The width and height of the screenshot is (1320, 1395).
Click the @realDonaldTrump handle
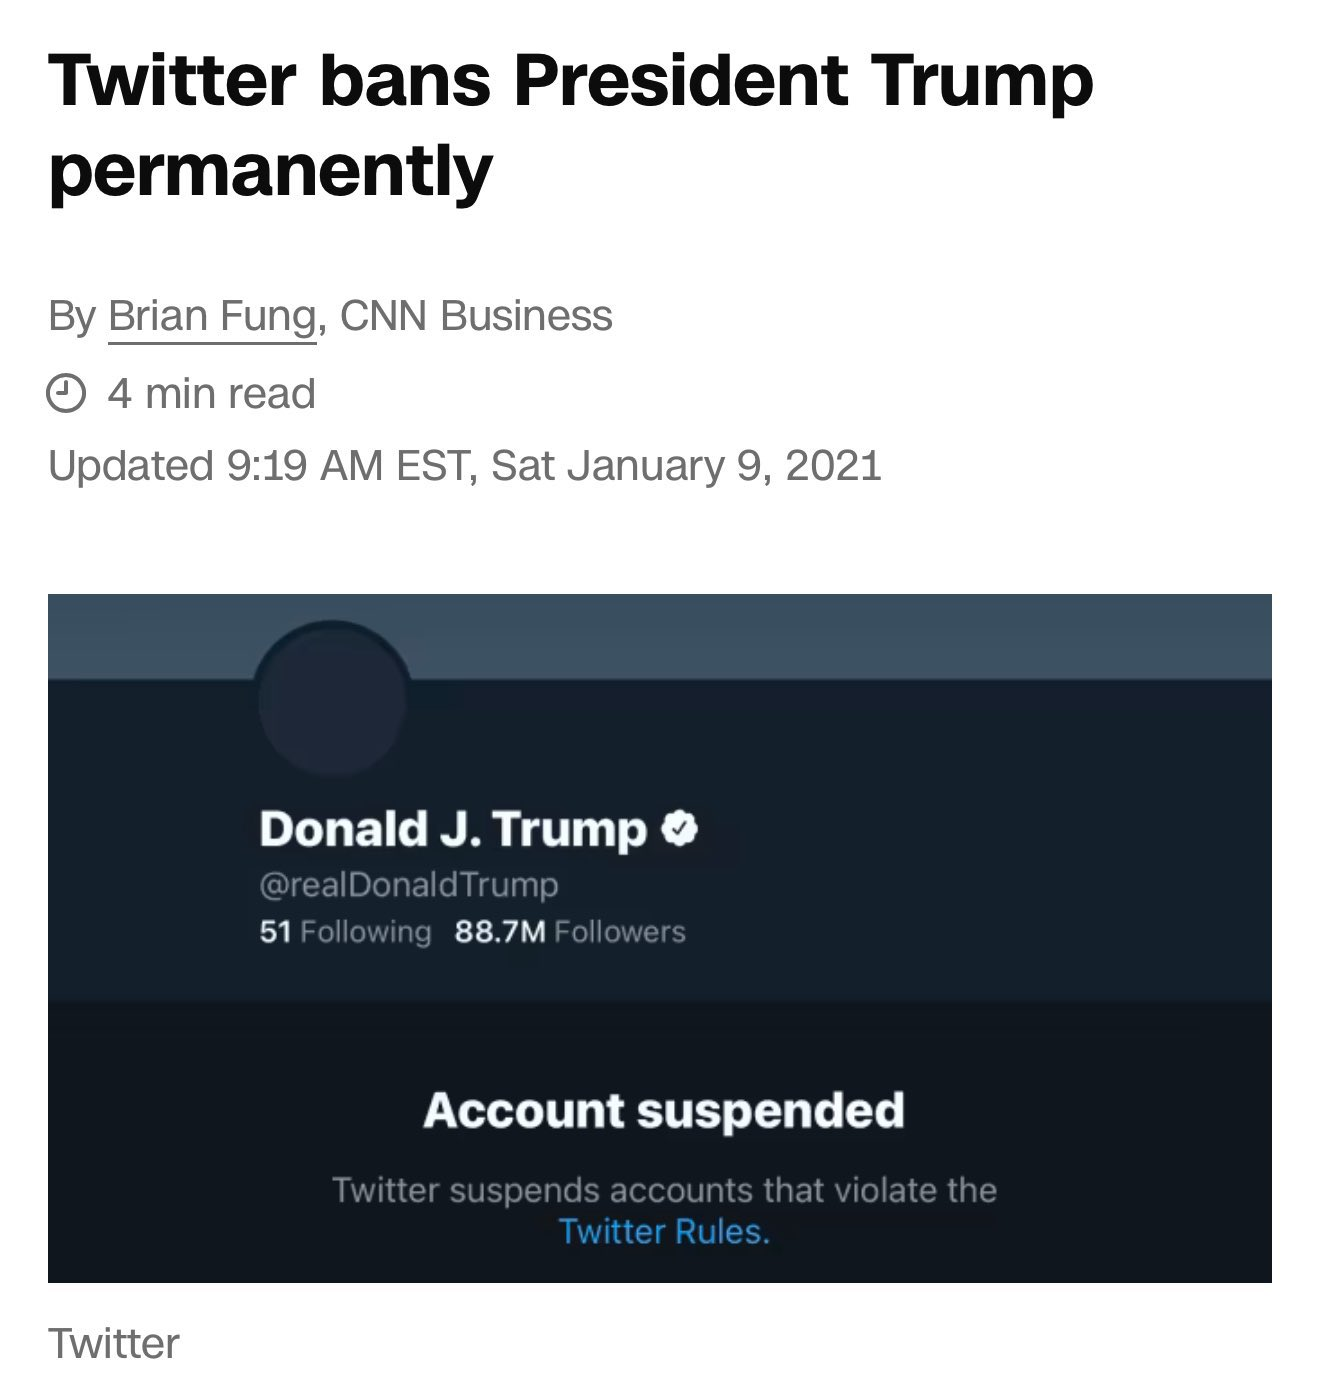408,884
